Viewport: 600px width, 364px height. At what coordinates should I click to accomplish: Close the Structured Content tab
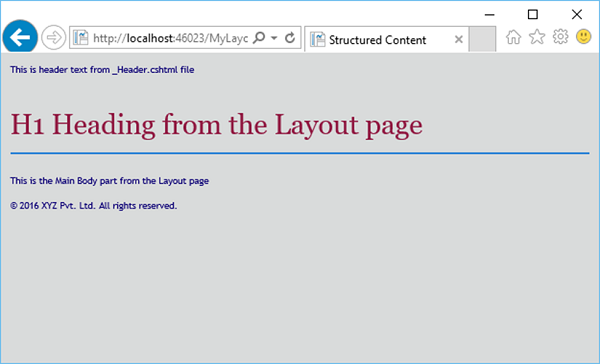pyautogui.click(x=459, y=39)
